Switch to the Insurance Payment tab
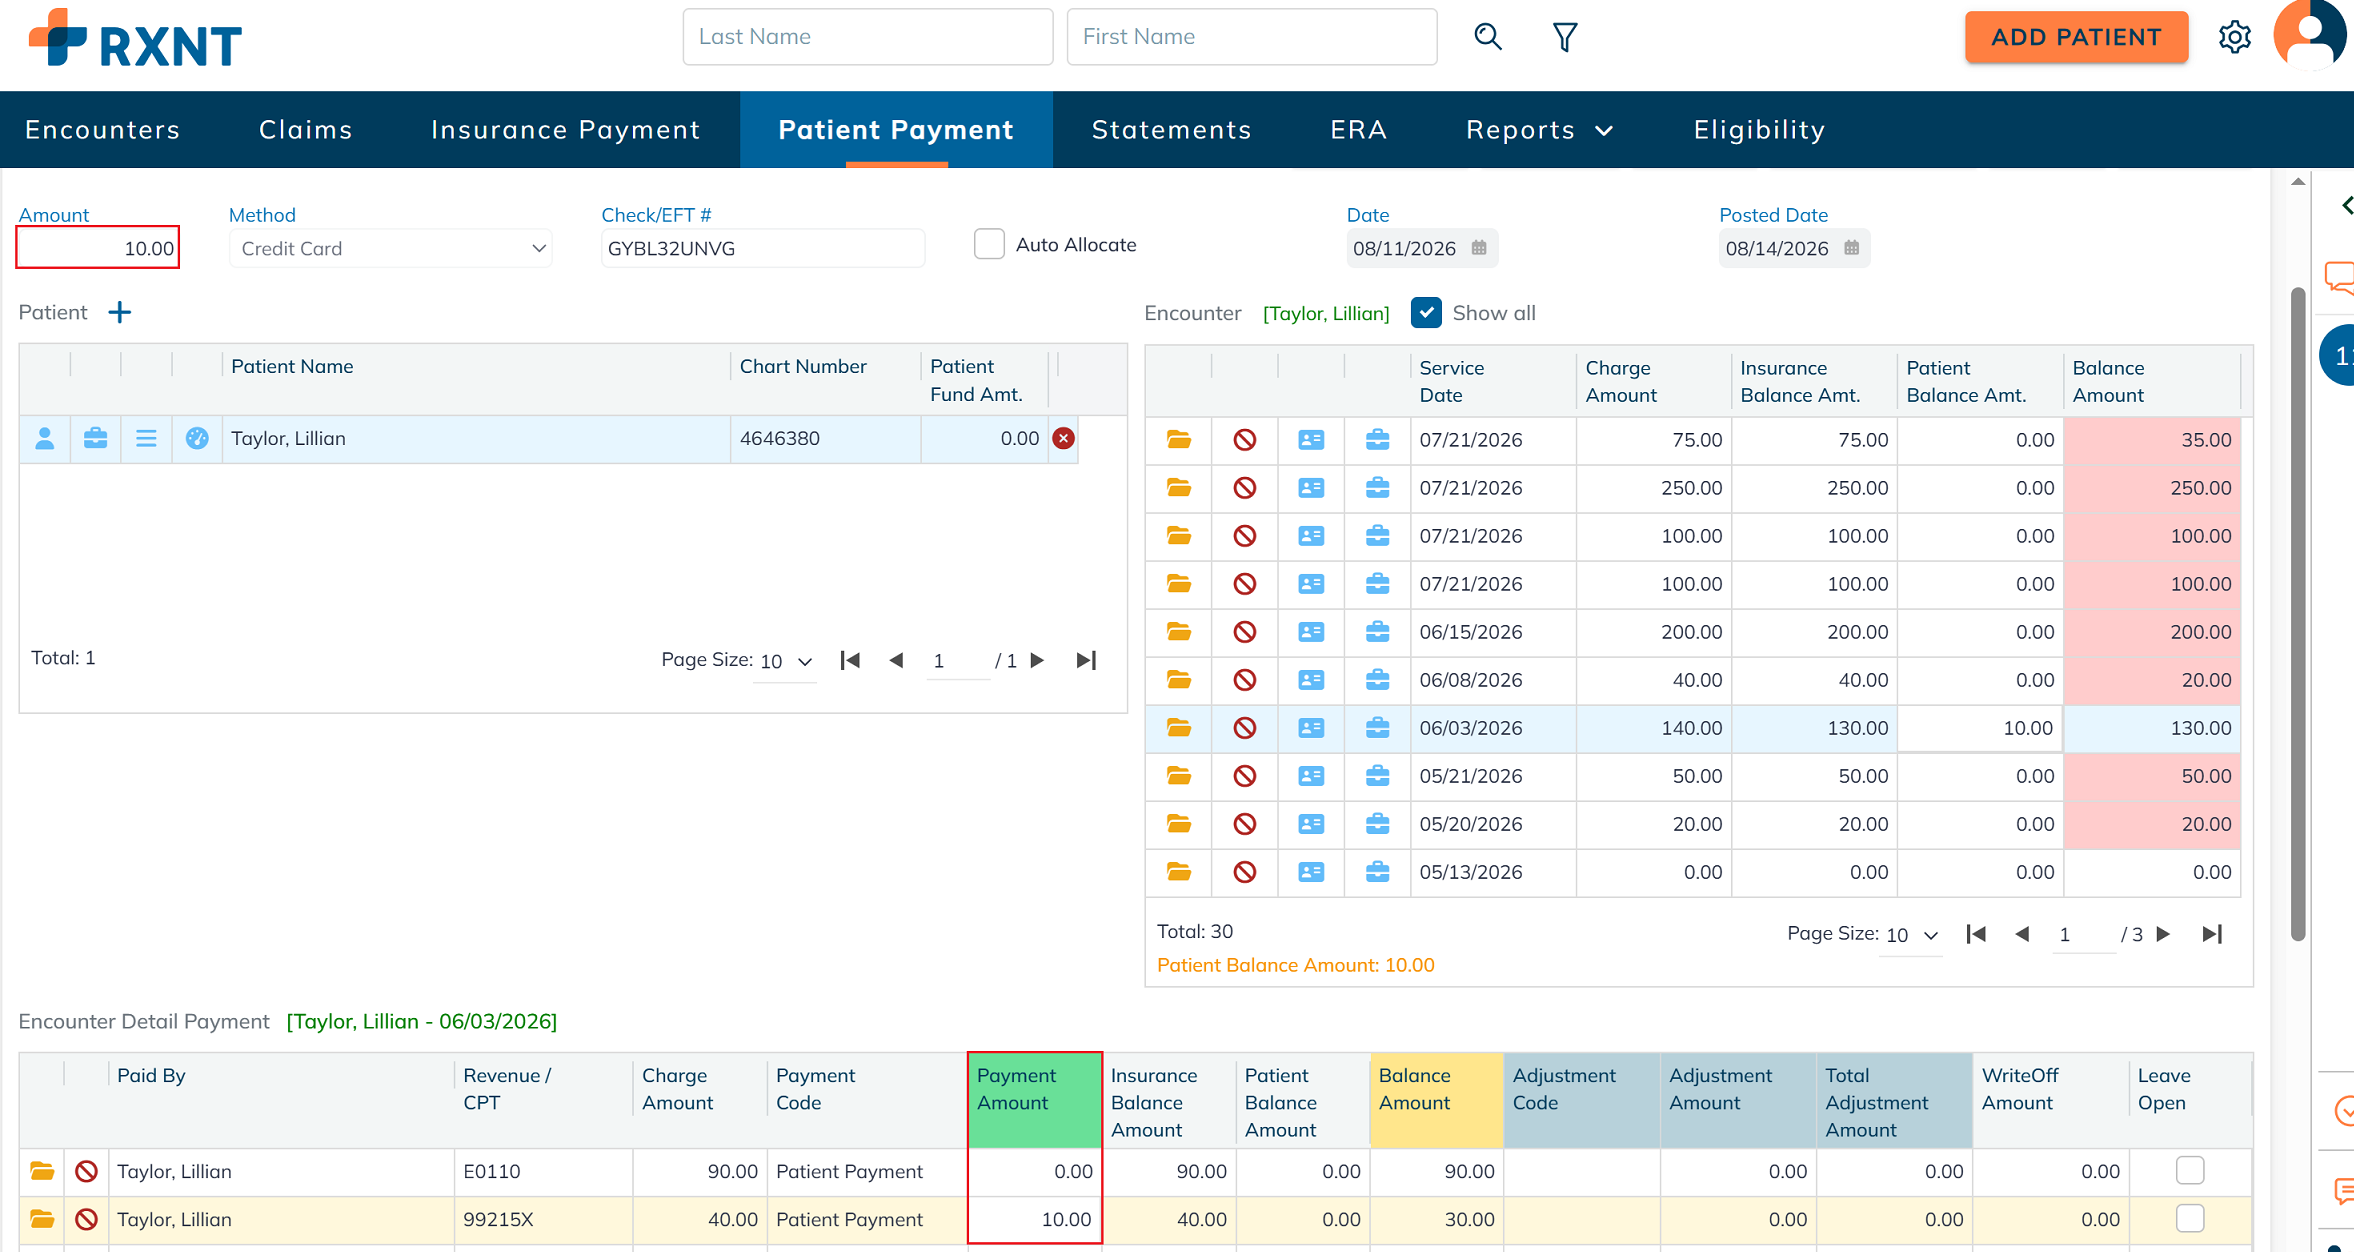Screen dimensions: 2354x1252 [565, 130]
